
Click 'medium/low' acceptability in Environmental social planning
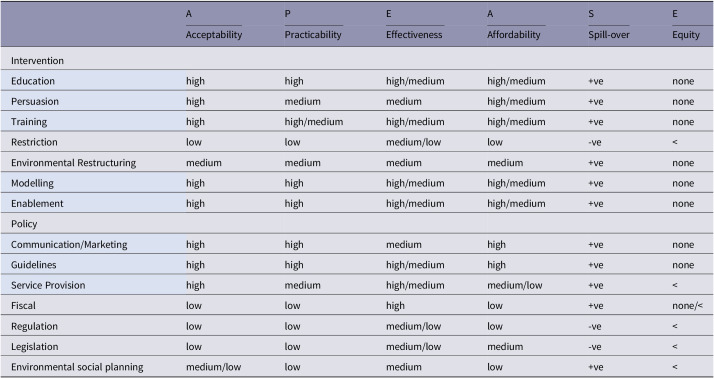tap(214, 367)
